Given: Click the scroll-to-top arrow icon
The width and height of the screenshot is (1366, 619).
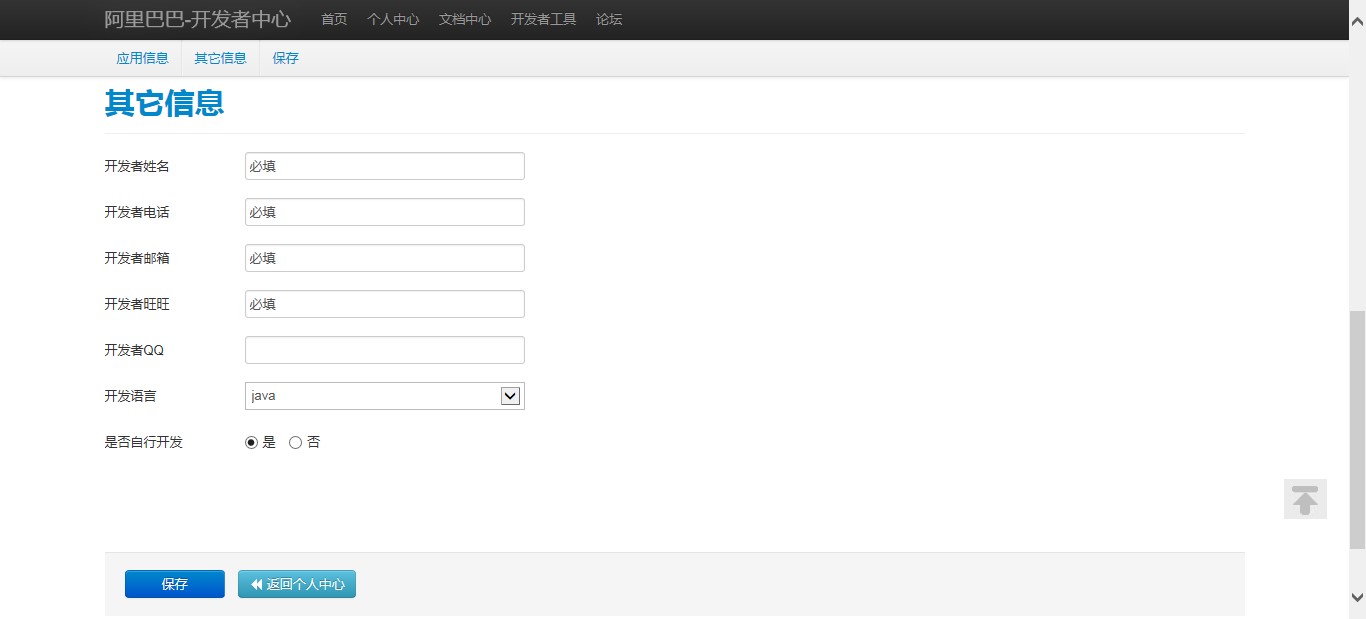Looking at the screenshot, I should coord(1305,499).
